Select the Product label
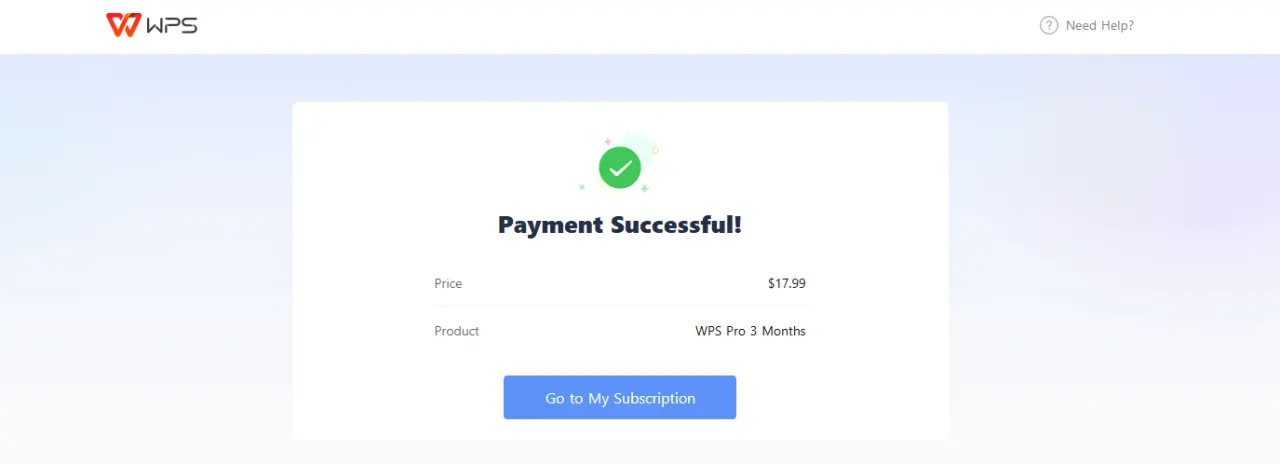 coord(457,331)
